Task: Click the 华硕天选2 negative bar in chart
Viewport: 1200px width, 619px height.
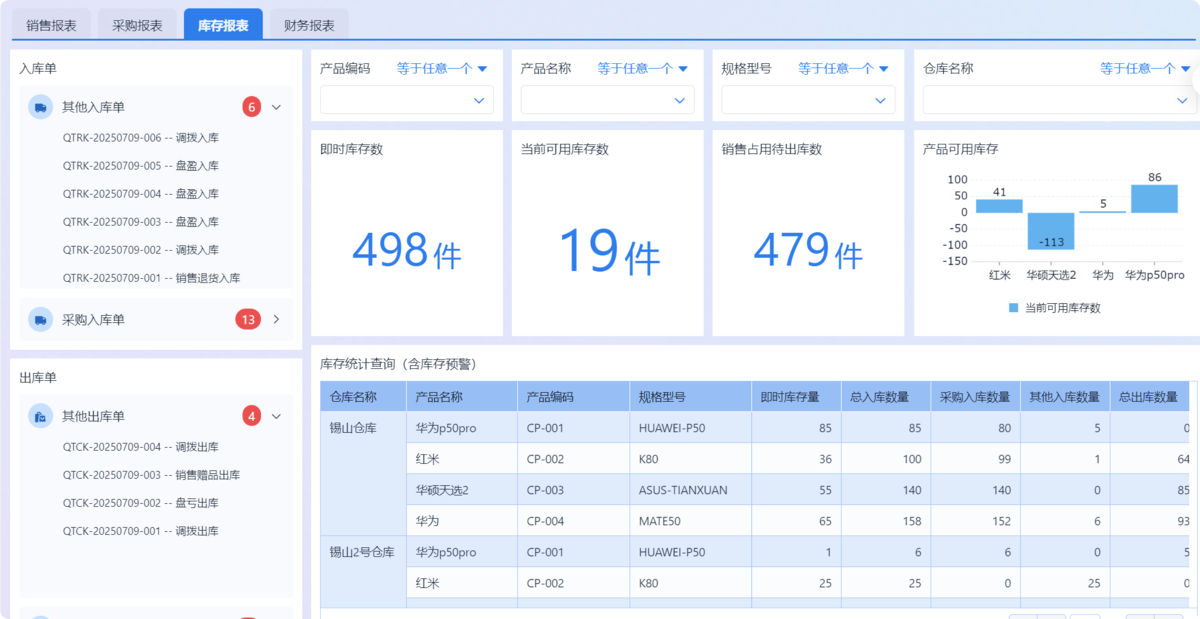Action: point(1050,231)
